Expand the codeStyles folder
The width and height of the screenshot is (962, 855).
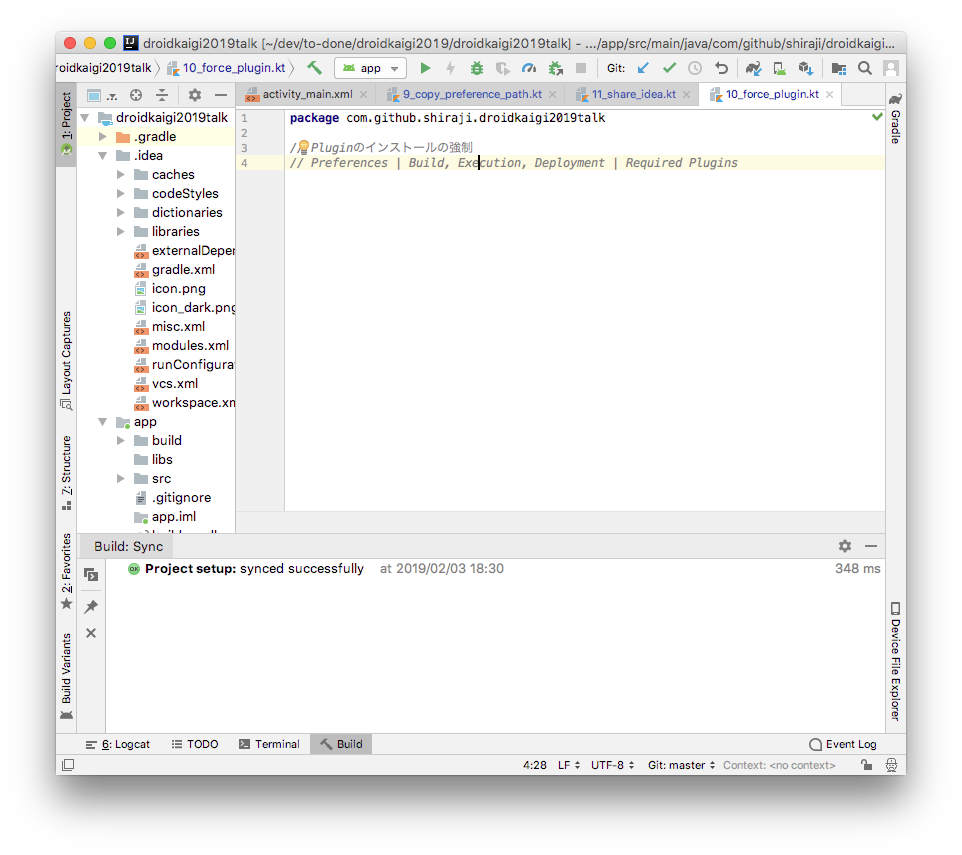(x=121, y=194)
